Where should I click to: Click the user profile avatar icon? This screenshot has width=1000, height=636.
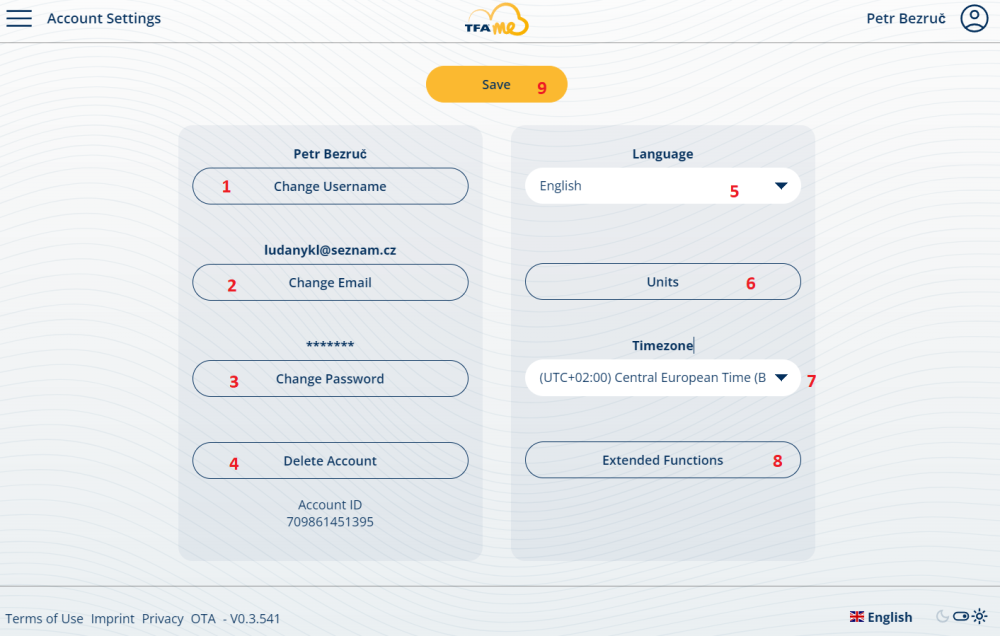[973, 18]
